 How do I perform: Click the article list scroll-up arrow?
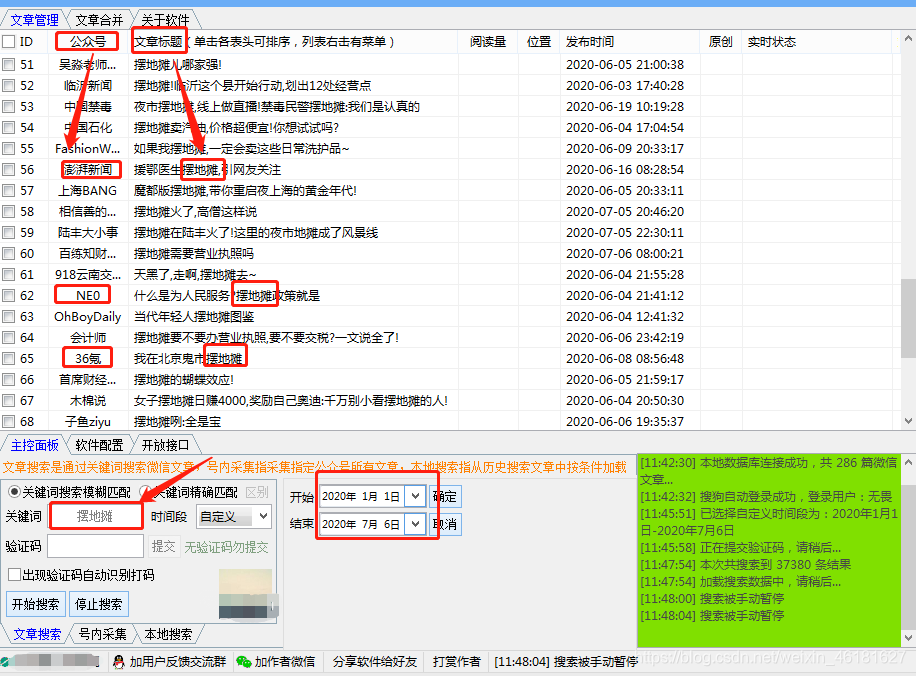point(908,39)
